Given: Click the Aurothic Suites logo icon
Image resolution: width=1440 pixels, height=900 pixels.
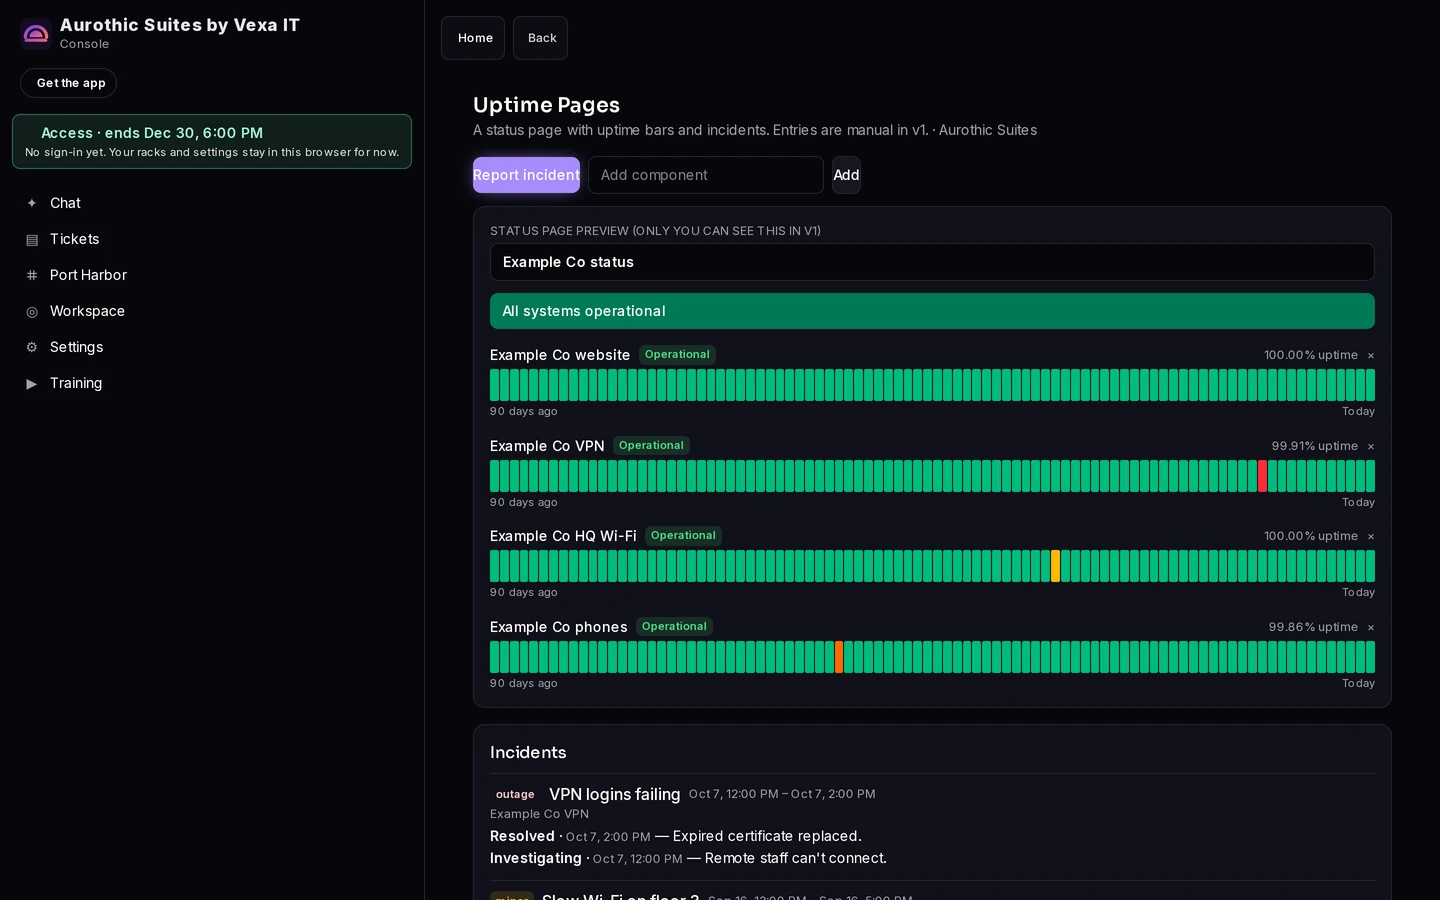Looking at the screenshot, I should click(x=36, y=34).
